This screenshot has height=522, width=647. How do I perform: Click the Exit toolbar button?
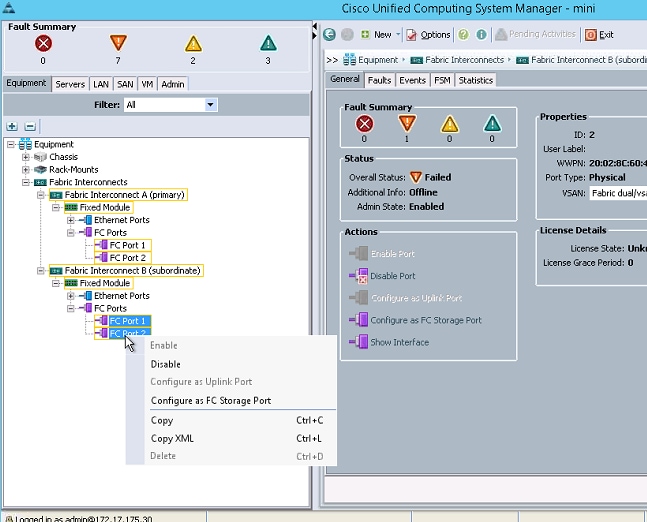pyautogui.click(x=600, y=35)
